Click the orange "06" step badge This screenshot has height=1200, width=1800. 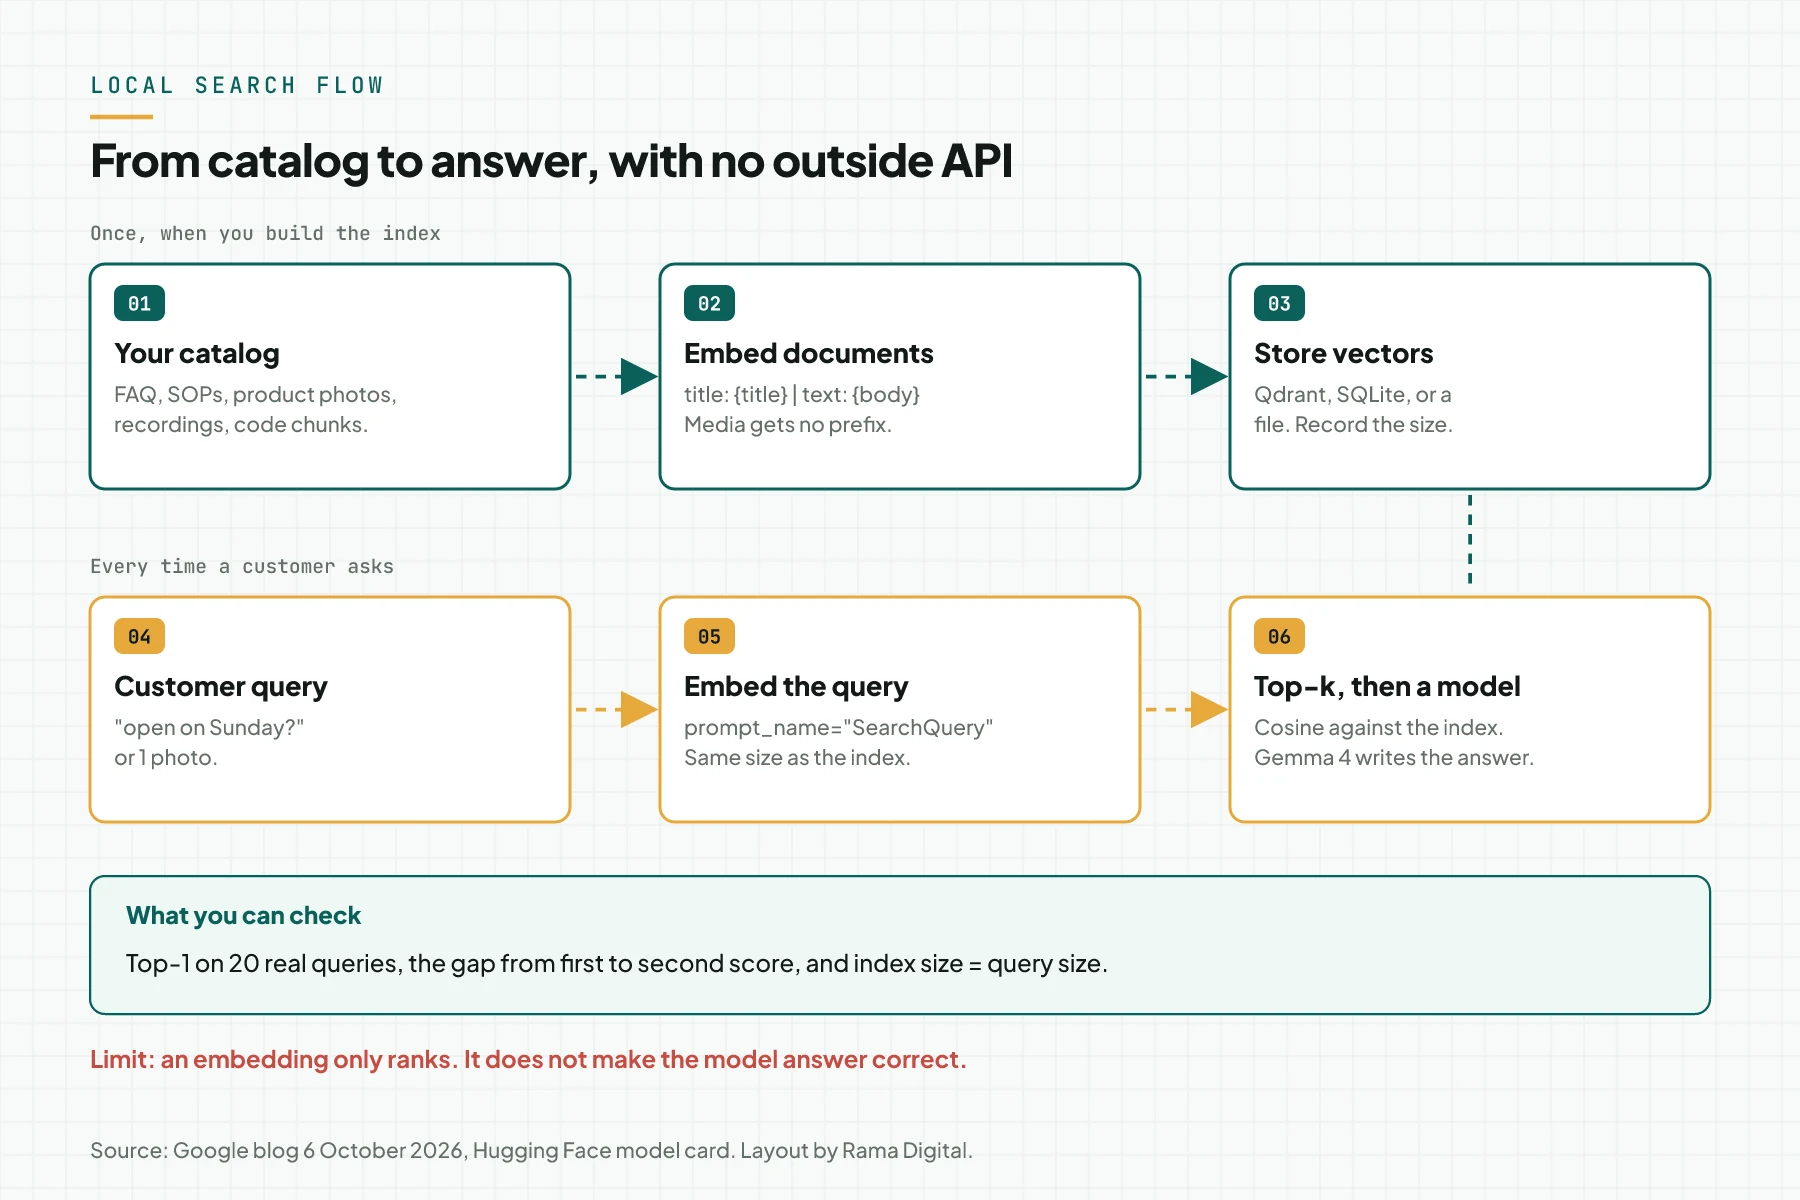pyautogui.click(x=1279, y=636)
